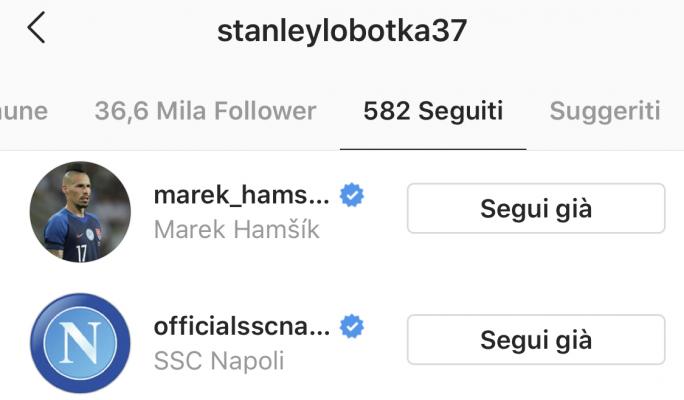Viewport: 684px width, 400px height.
Task: Click the SSC Napoli display name
Action: click(x=219, y=361)
